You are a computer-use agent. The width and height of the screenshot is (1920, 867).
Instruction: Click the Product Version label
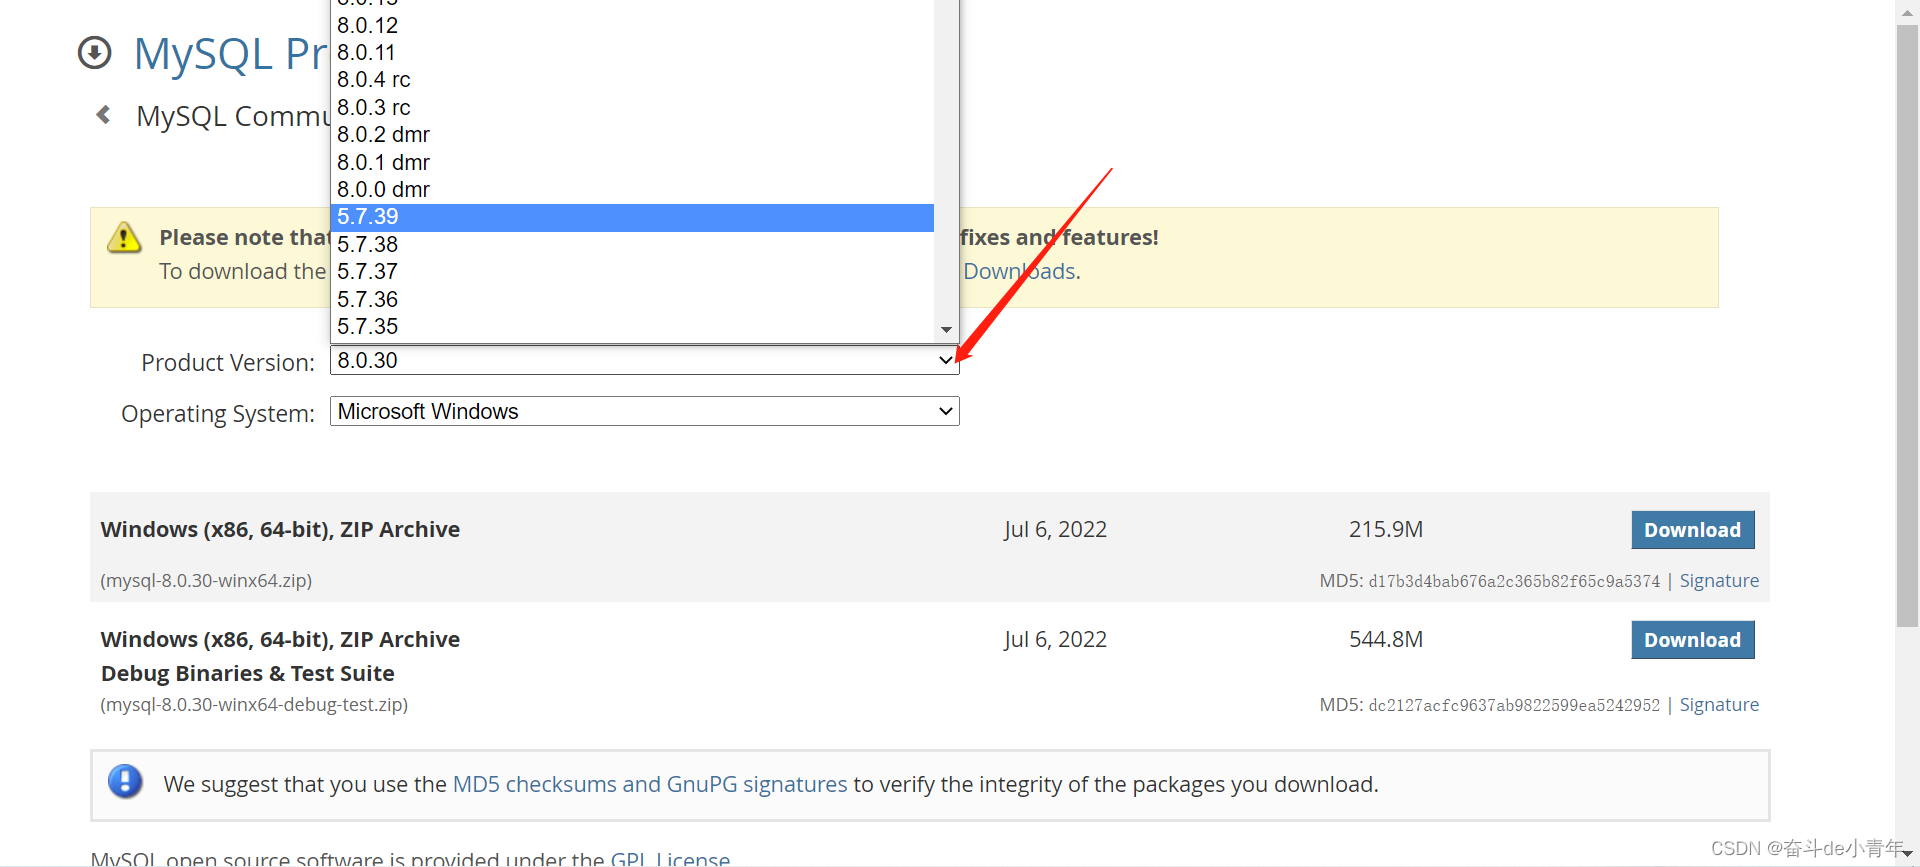[x=228, y=362]
